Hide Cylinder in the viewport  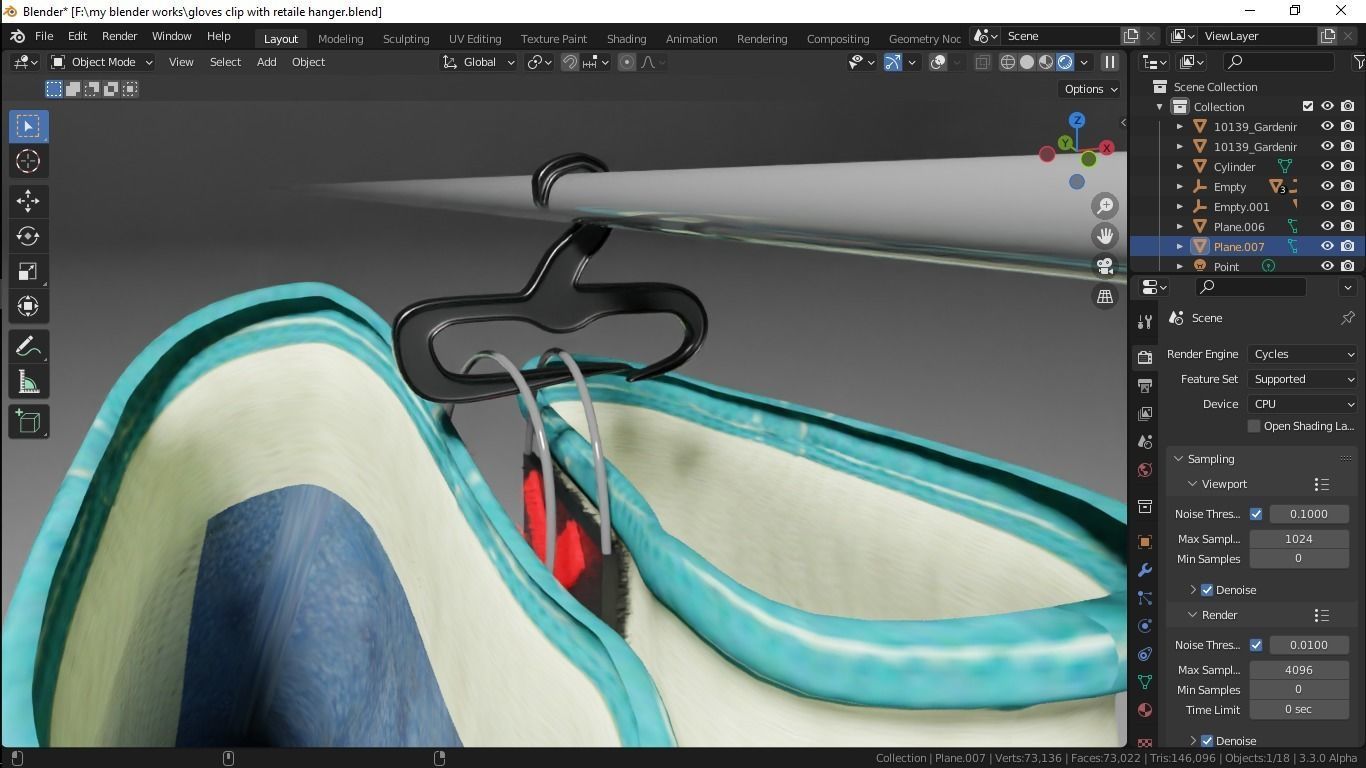(1328, 166)
